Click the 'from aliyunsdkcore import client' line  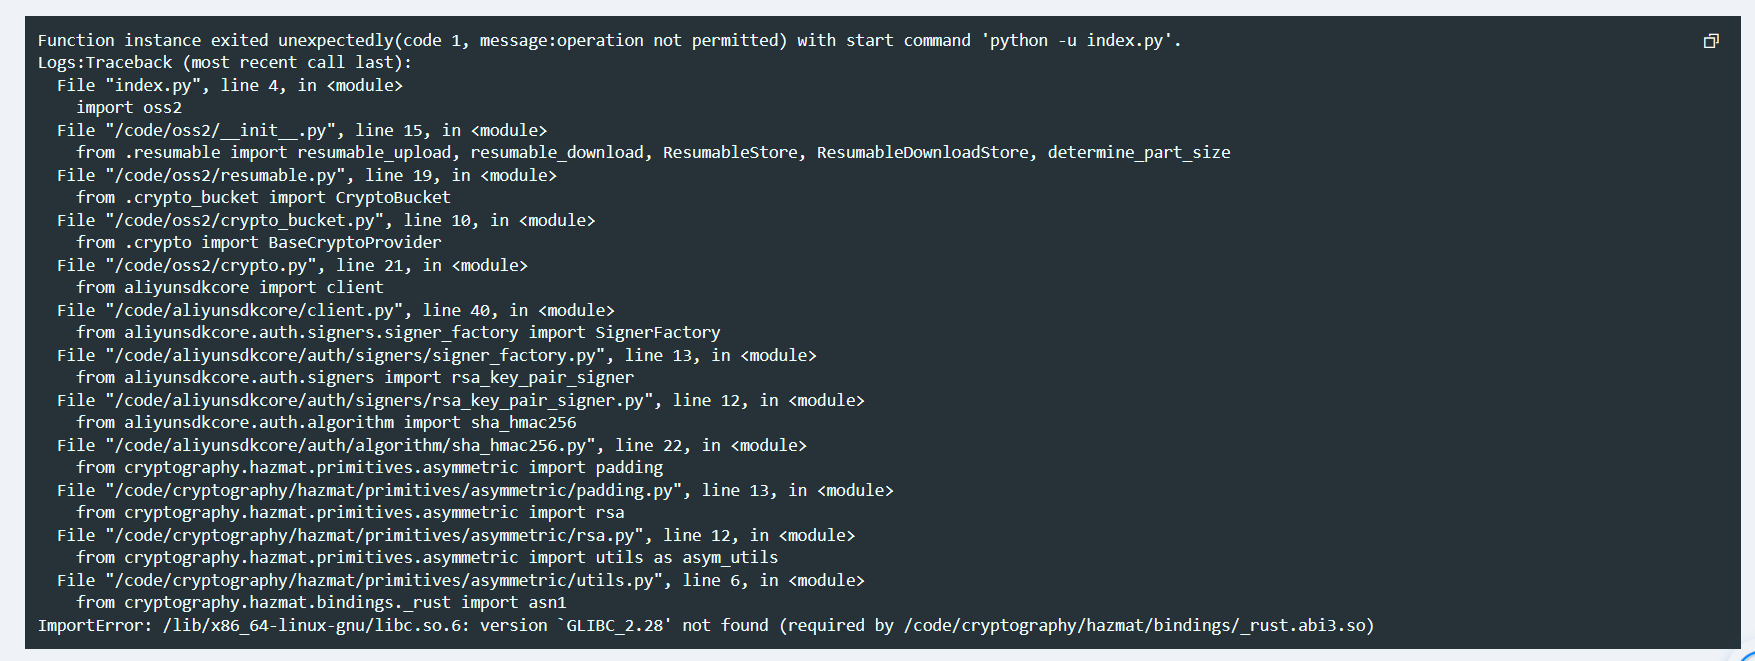[230, 287]
